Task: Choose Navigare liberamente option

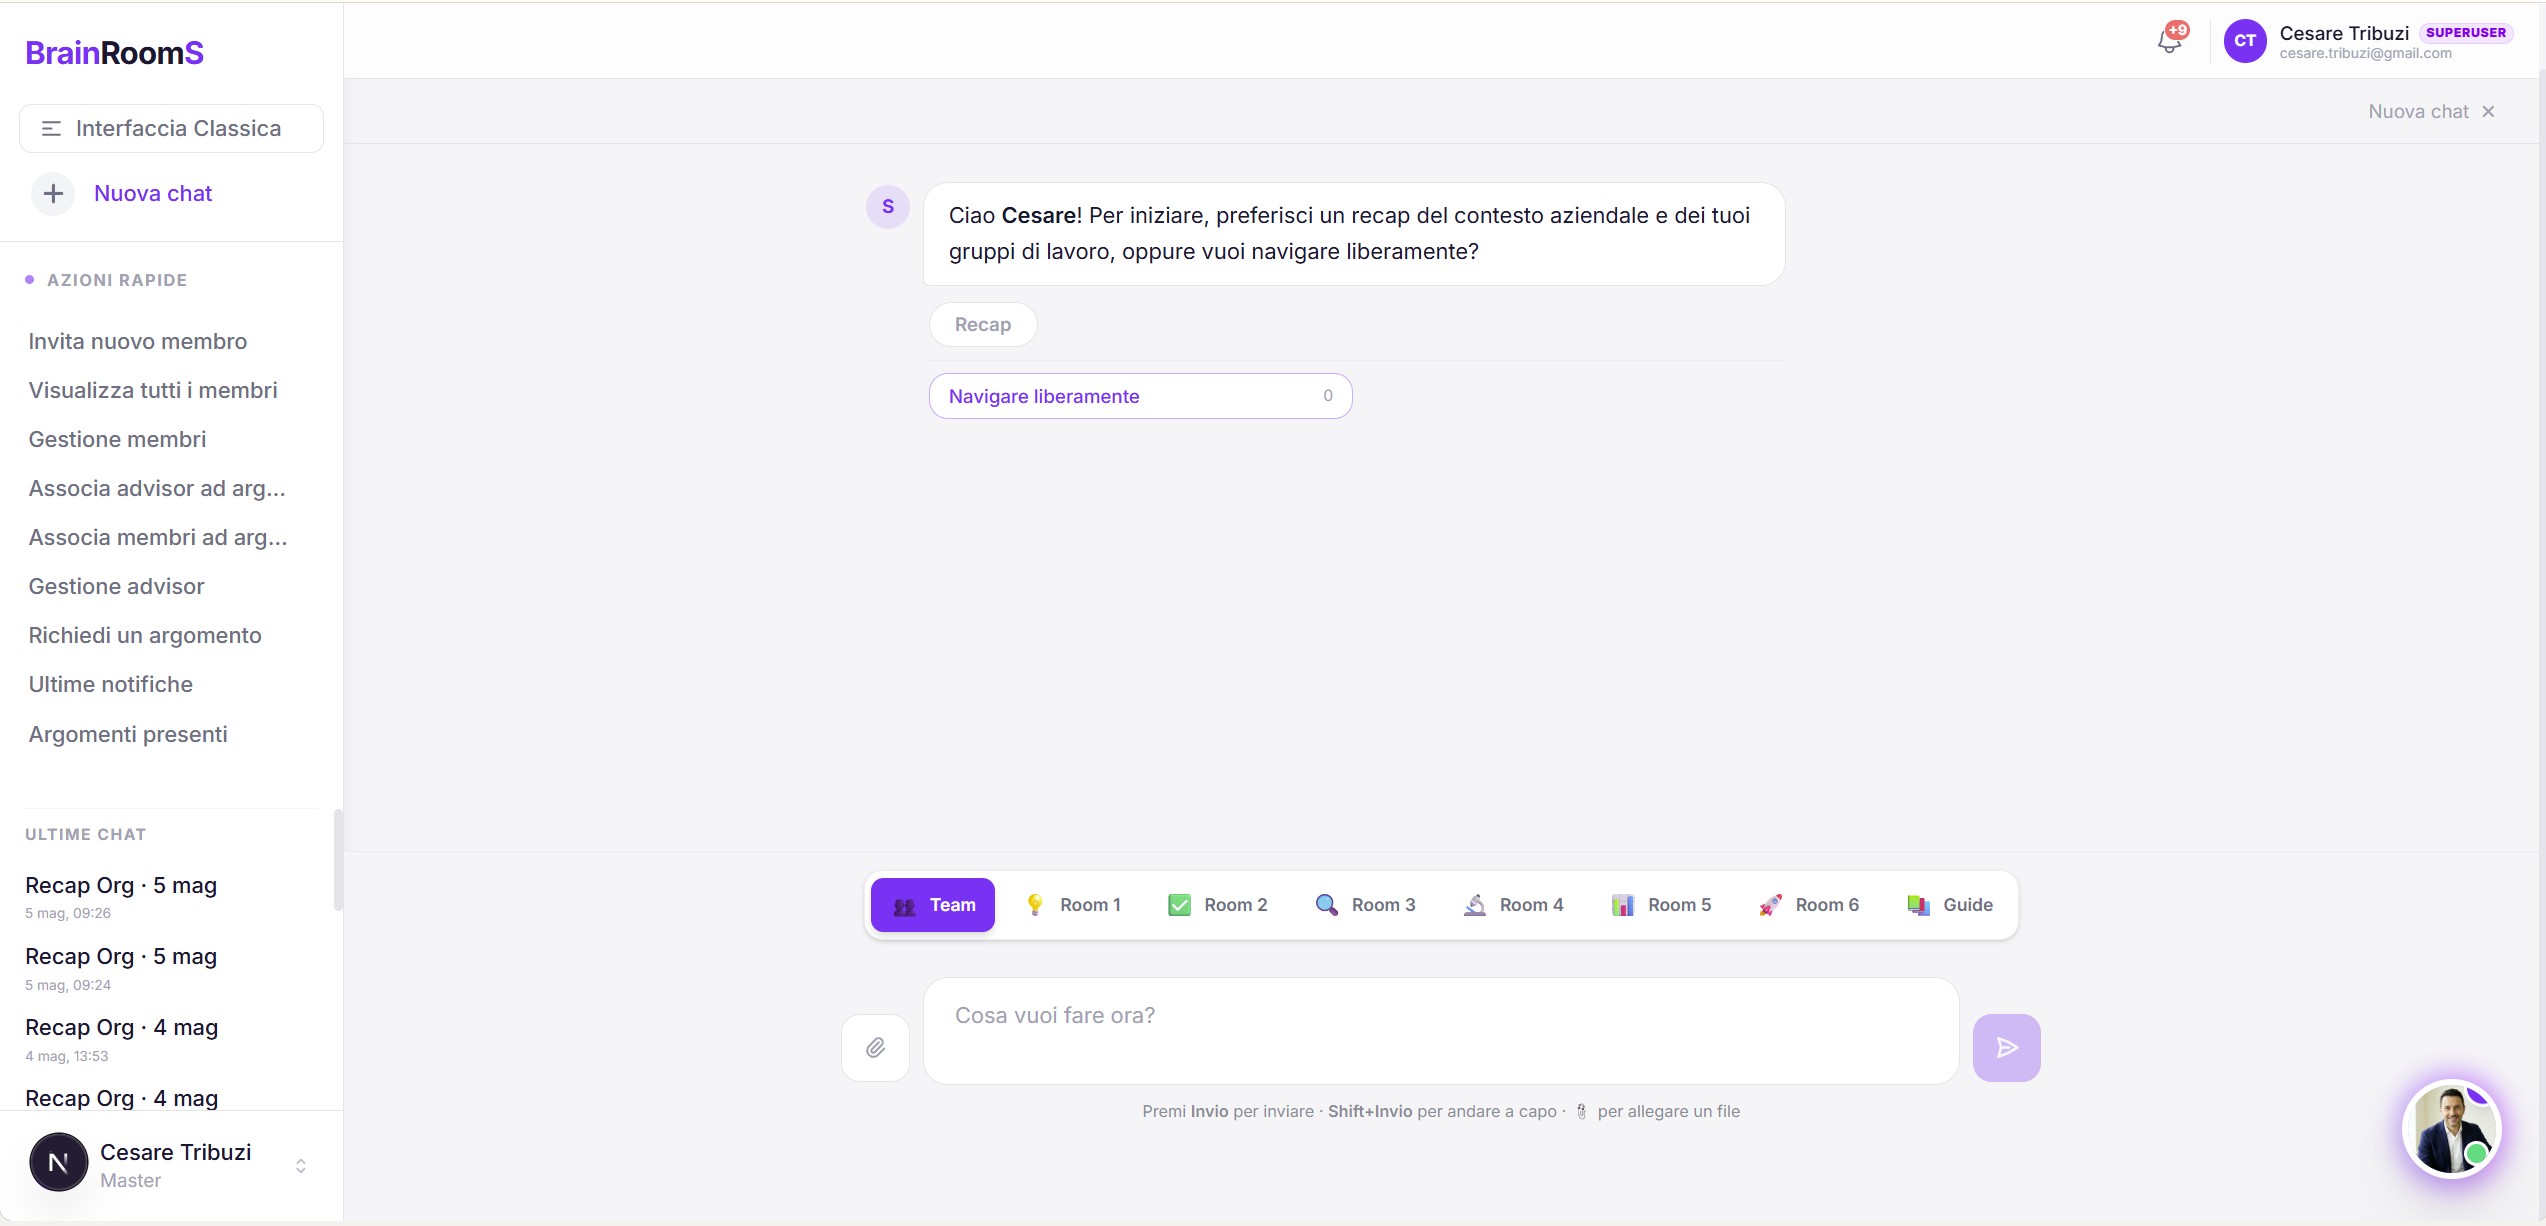Action: (x=1140, y=396)
